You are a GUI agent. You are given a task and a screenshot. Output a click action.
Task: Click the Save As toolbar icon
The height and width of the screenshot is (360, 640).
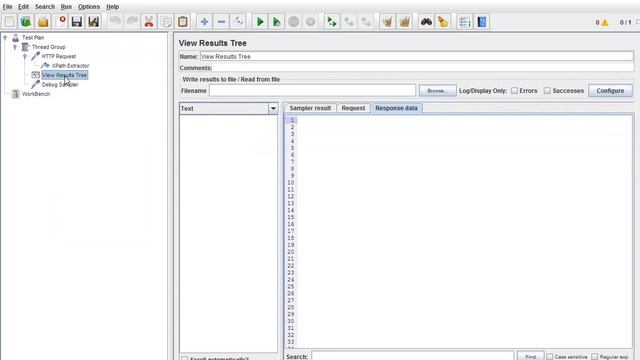(93, 22)
